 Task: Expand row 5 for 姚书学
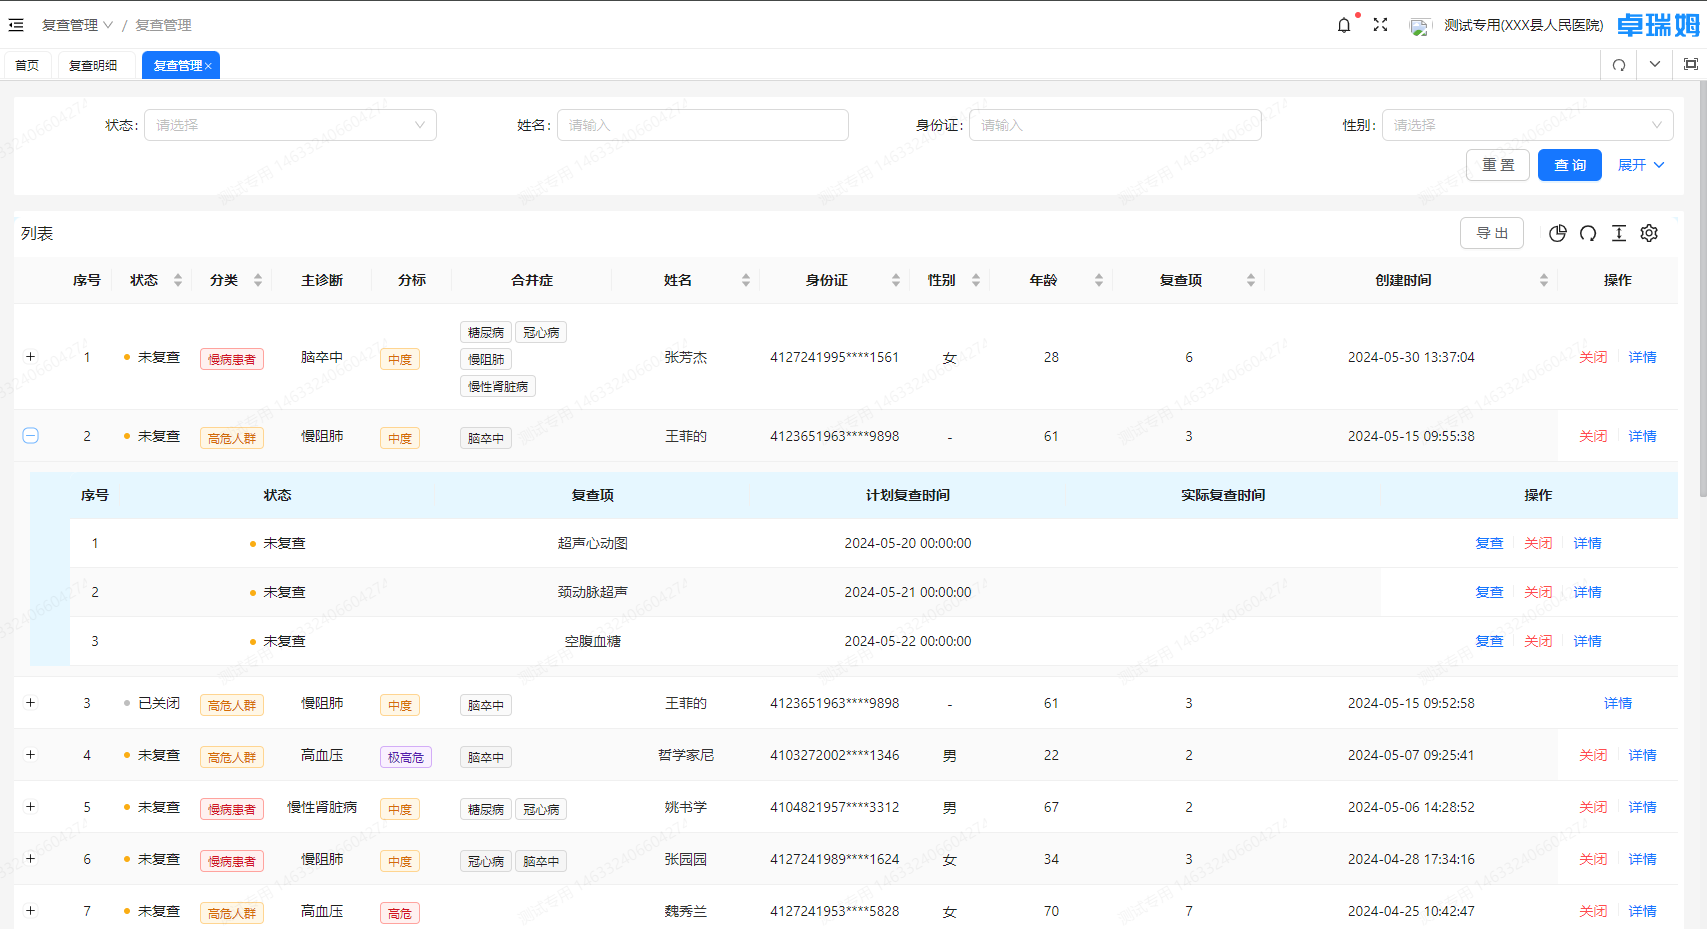point(30,807)
